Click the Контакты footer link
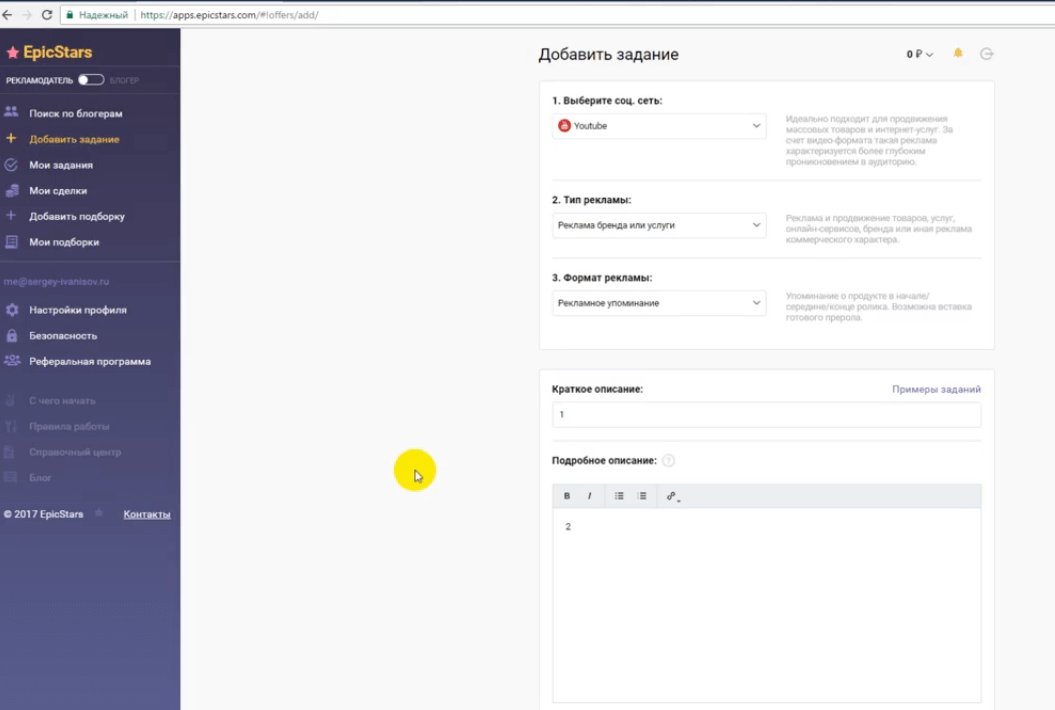The image size is (1055, 710). (x=146, y=514)
